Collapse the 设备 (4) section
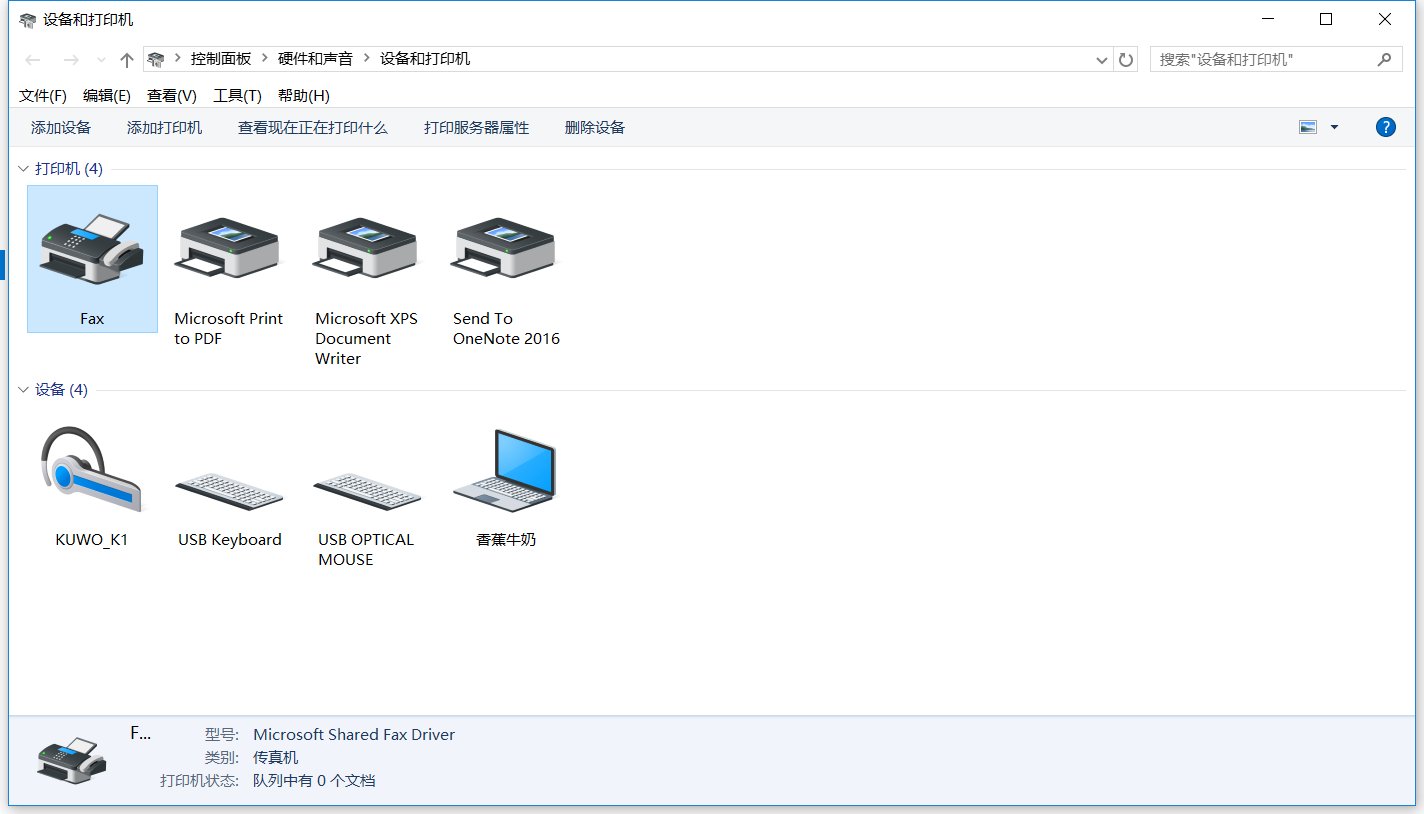Viewport: 1424px width, 814px height. coord(22,390)
